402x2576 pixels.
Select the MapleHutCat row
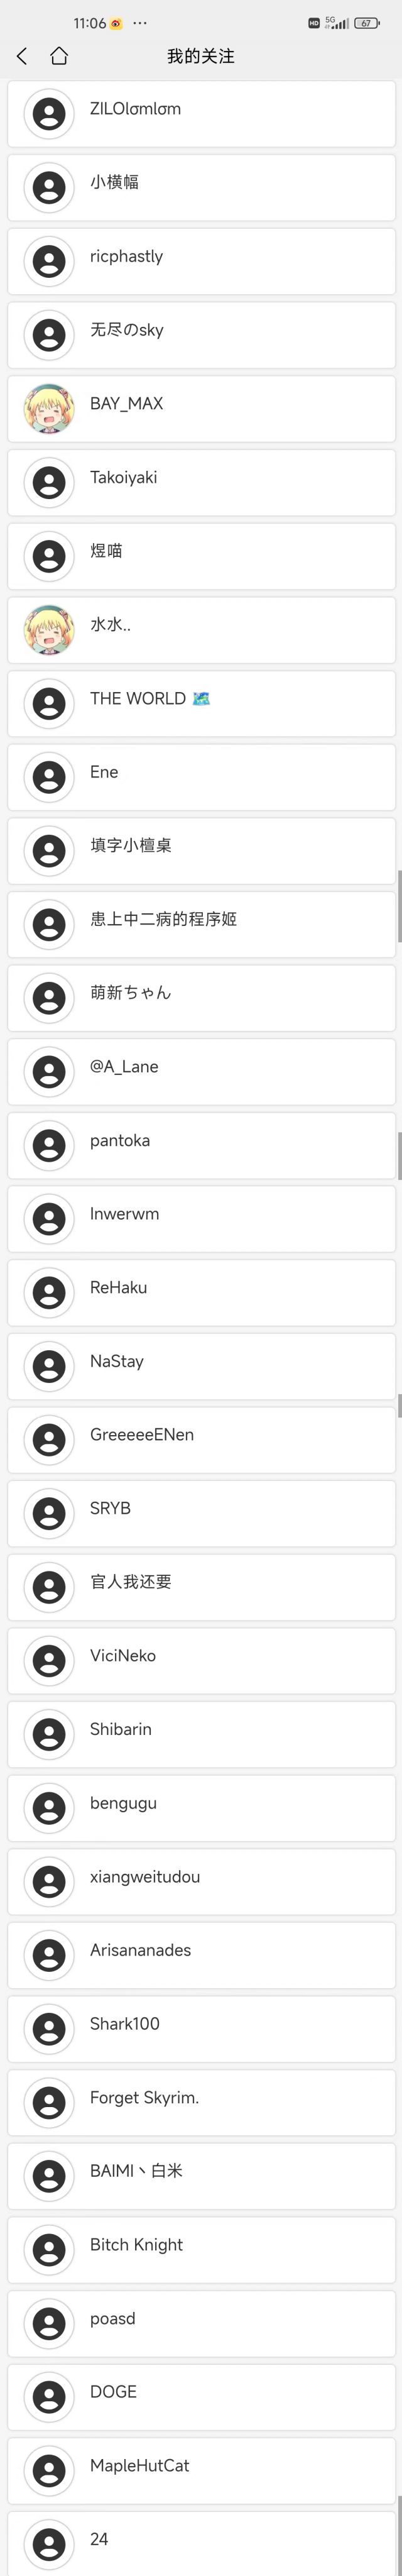201,2470
